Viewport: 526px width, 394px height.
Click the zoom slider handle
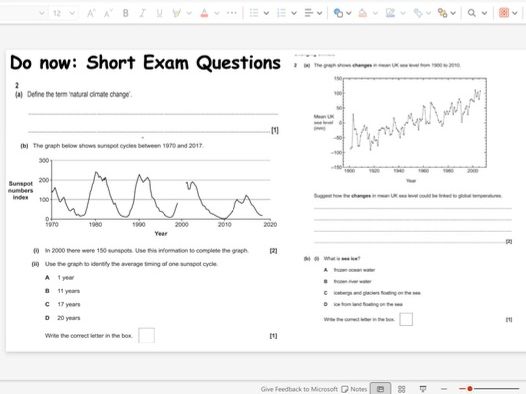470,389
